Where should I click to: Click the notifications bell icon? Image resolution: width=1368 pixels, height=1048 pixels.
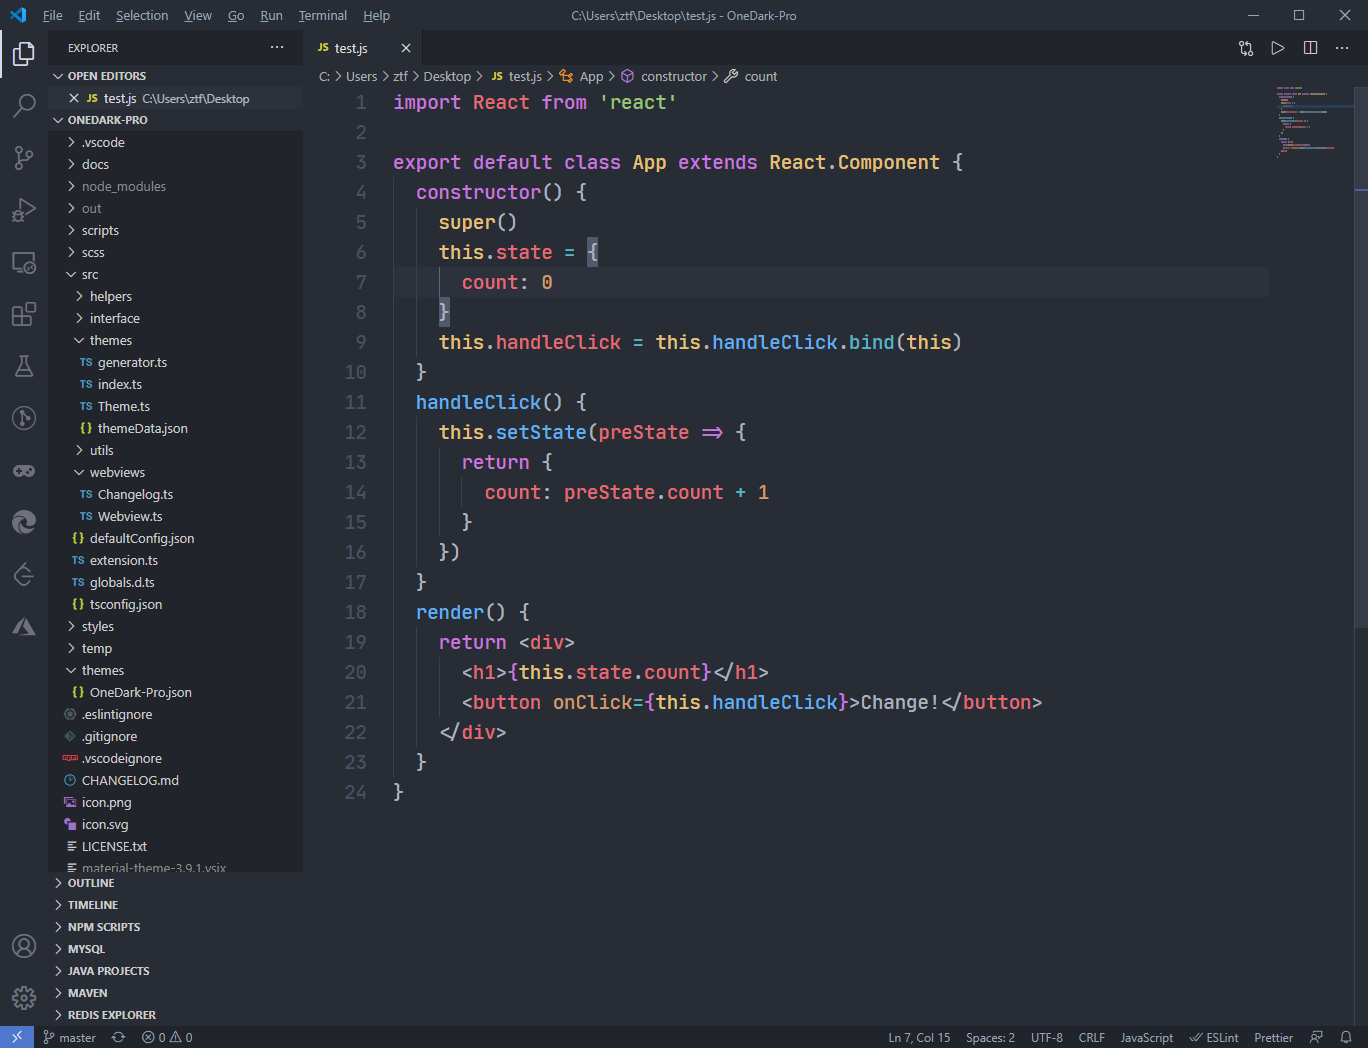coord(1345,1037)
